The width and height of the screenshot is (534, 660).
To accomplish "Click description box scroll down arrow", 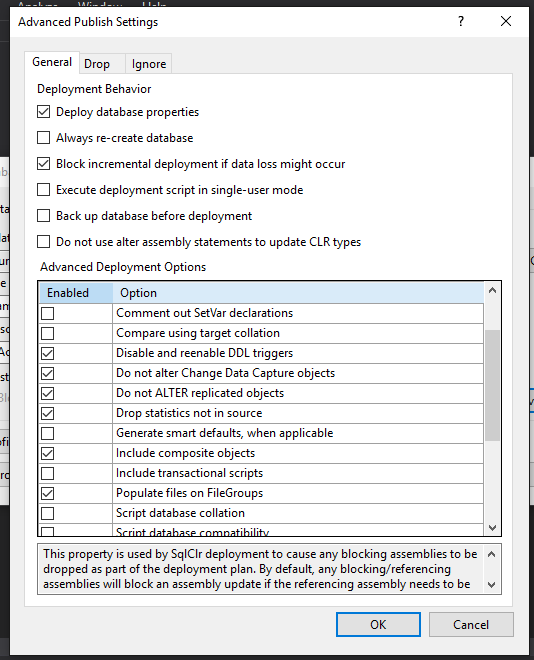I will pyautogui.click(x=491, y=585).
